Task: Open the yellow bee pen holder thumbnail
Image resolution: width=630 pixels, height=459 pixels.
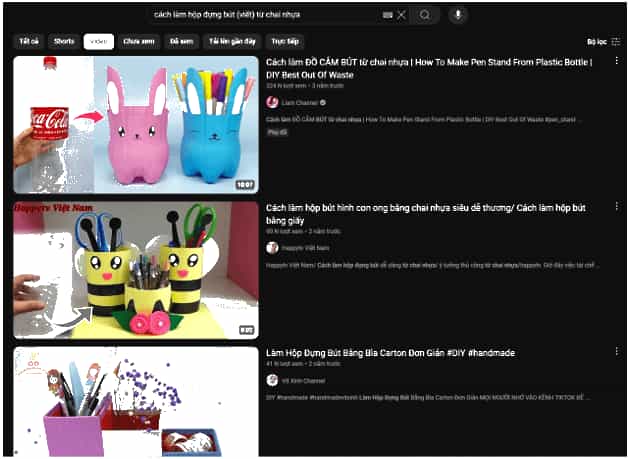Action: pos(136,270)
